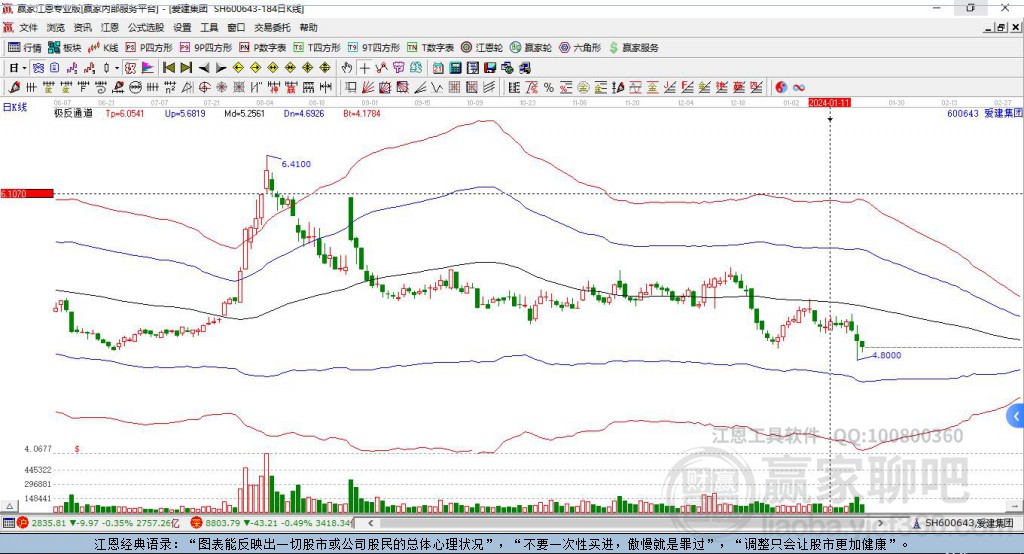Click the 4.8000 low price label

[x=886, y=355]
